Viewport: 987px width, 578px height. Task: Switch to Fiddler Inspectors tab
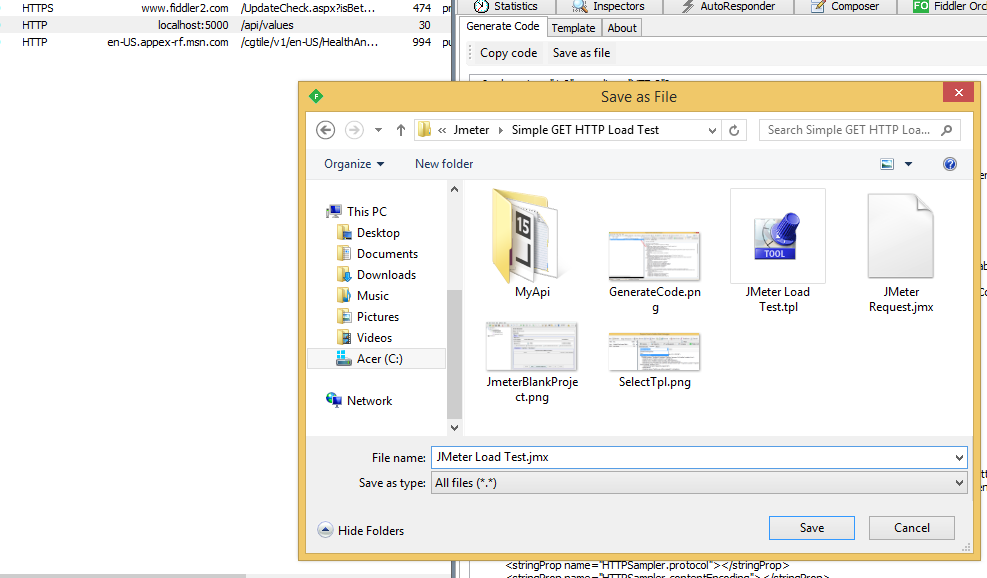click(x=609, y=6)
